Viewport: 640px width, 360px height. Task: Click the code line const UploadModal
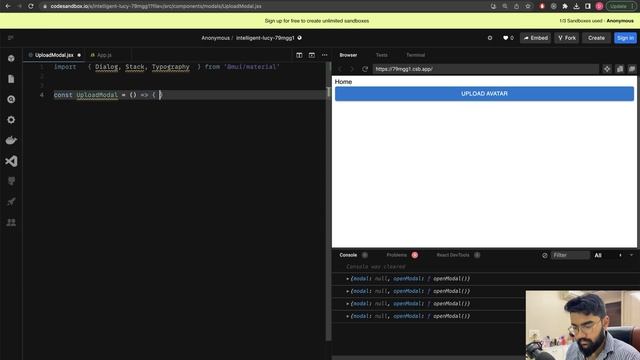[x=108, y=95]
